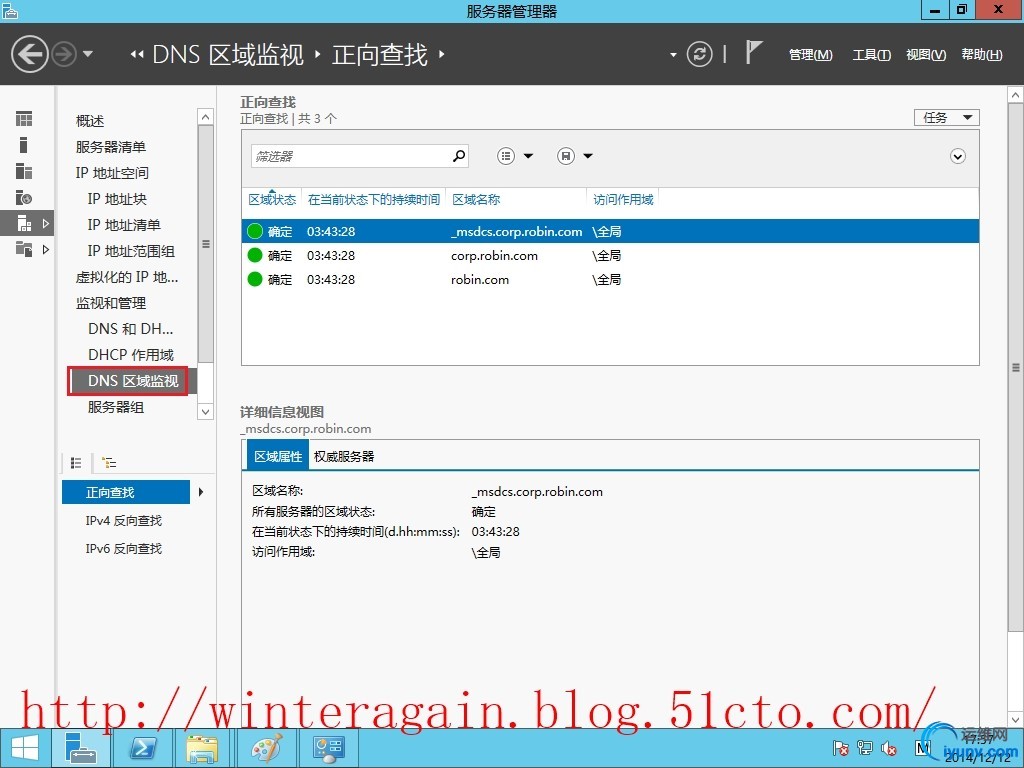Image resolution: width=1024 pixels, height=768 pixels.
Task: Open File and Storage Services icon in rail
Action: tap(24, 249)
